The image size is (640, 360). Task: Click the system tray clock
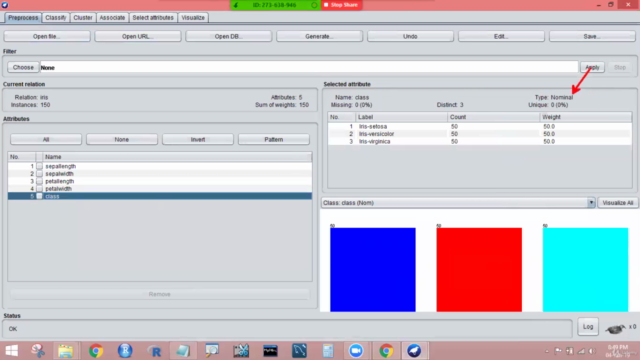coord(618,351)
